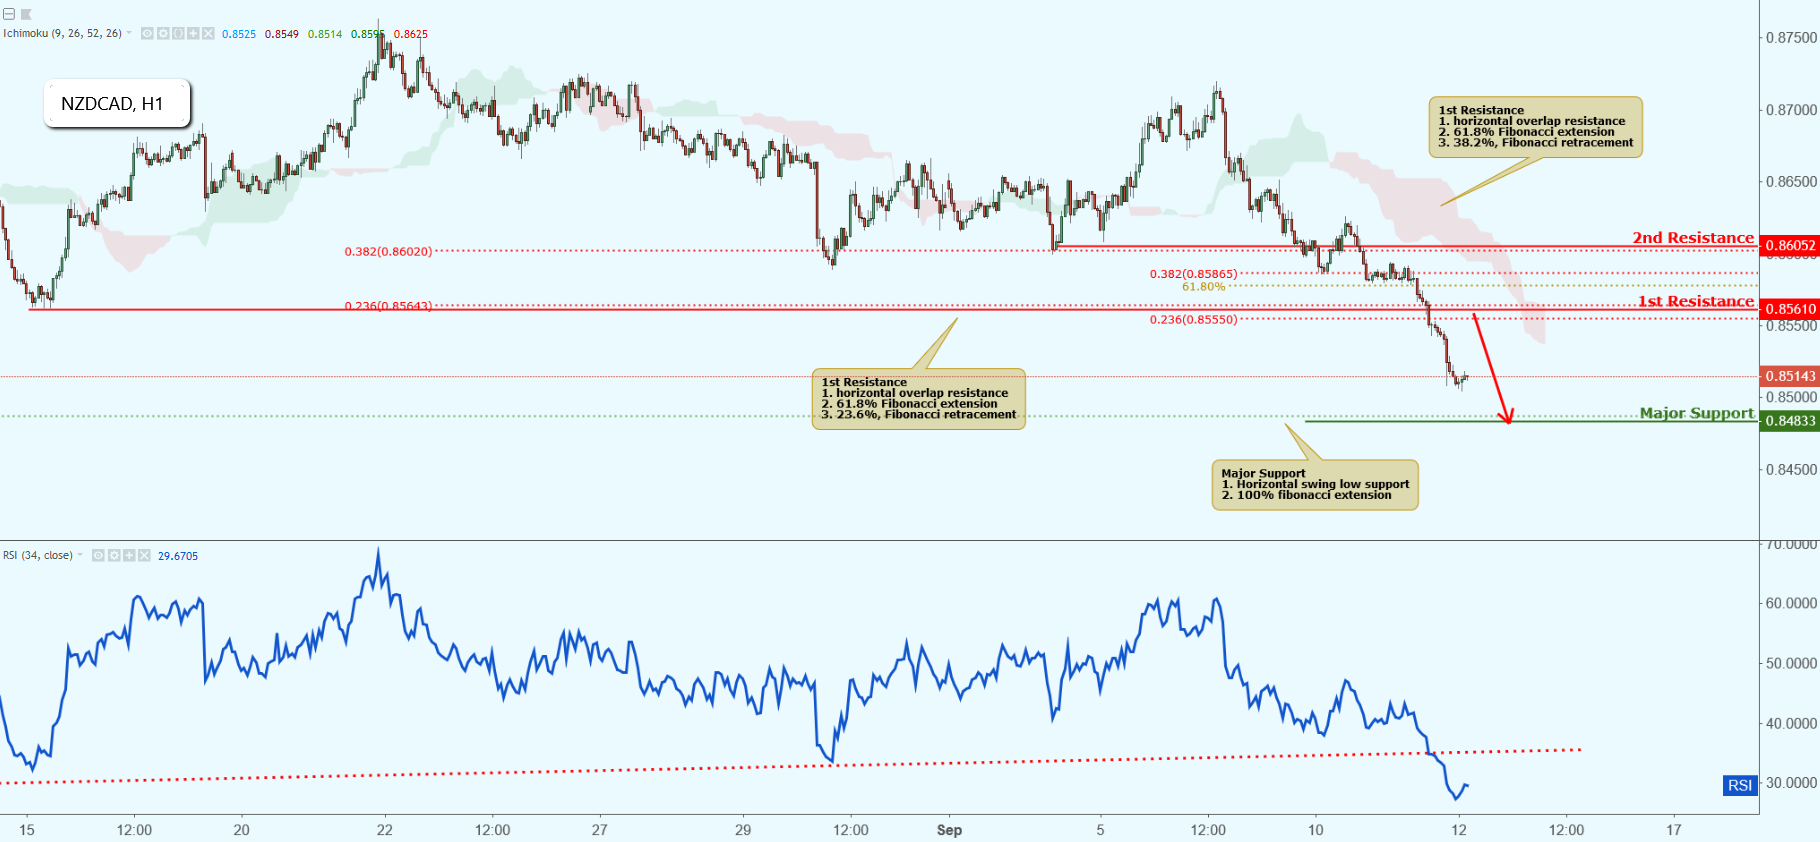
Task: Open RSI indicator settings gear
Action: click(x=114, y=555)
